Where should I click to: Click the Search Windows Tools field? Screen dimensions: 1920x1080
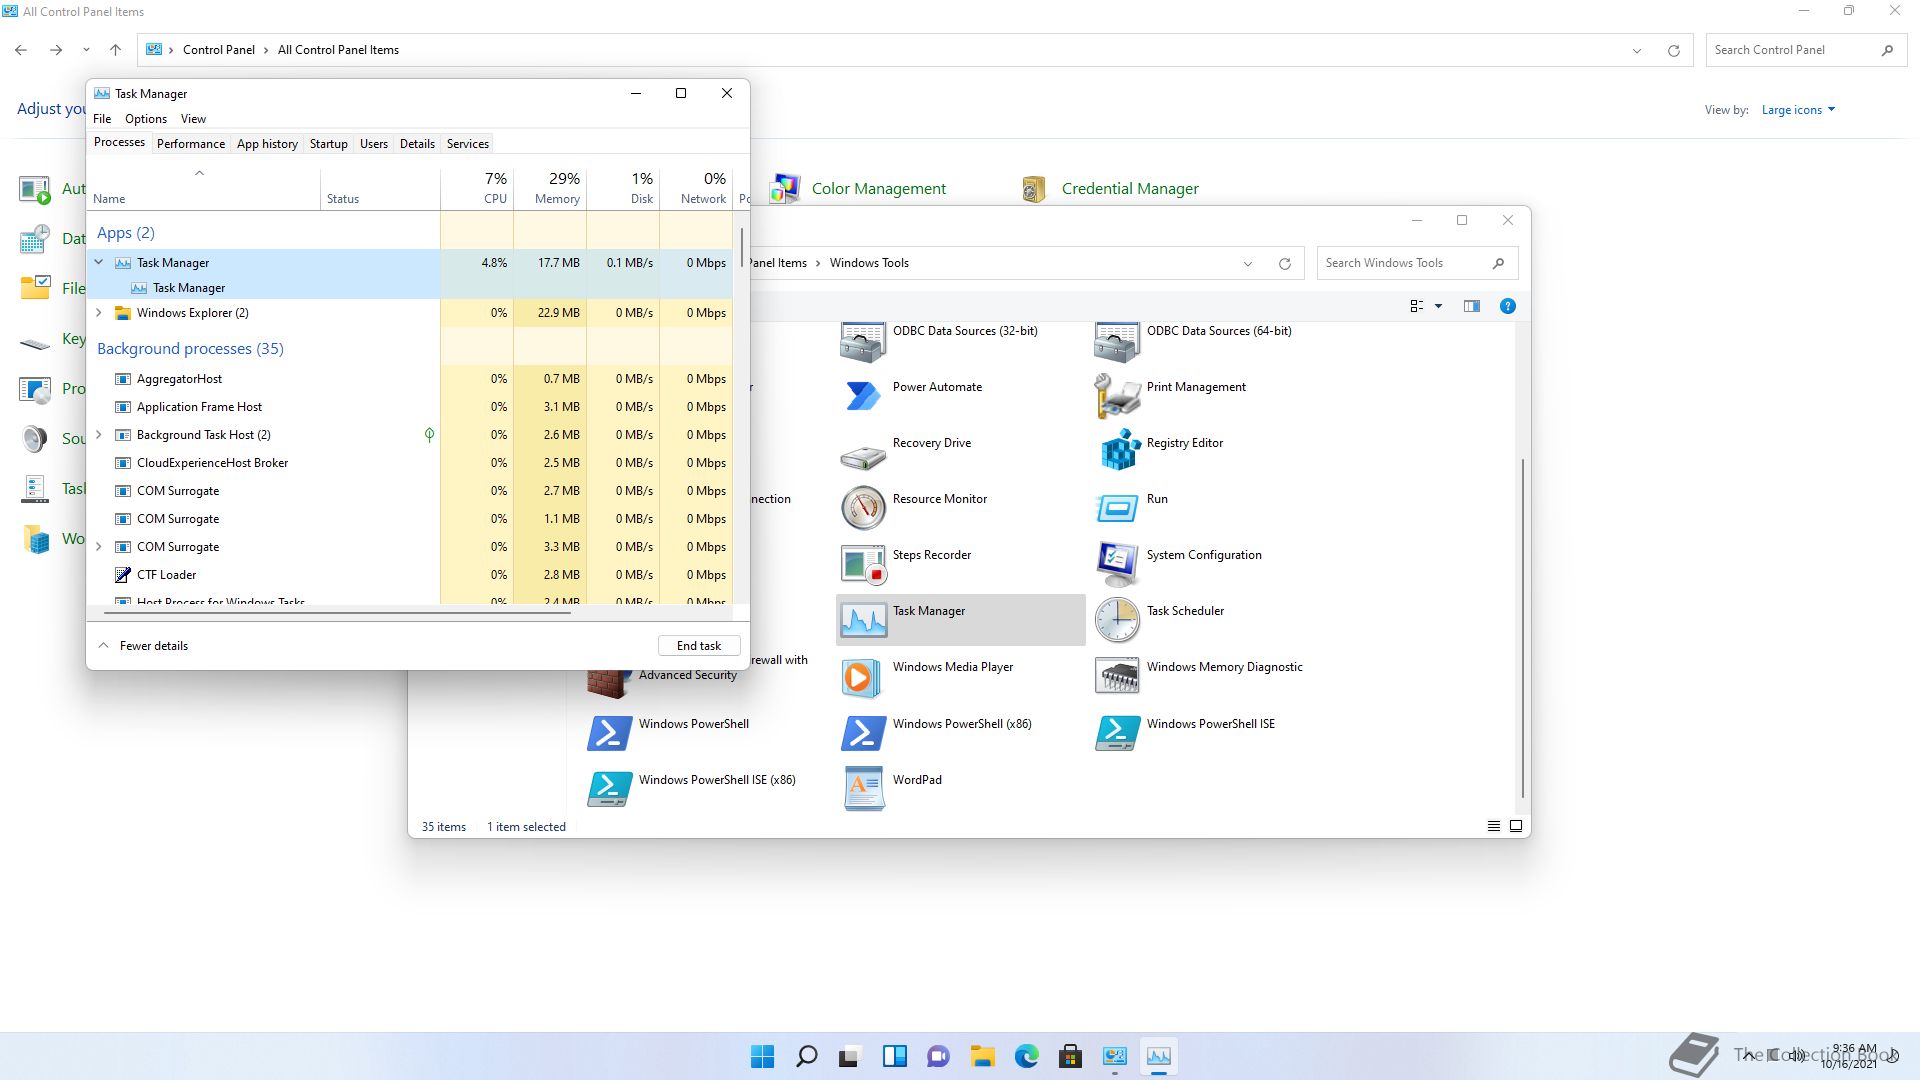pyautogui.click(x=1417, y=263)
